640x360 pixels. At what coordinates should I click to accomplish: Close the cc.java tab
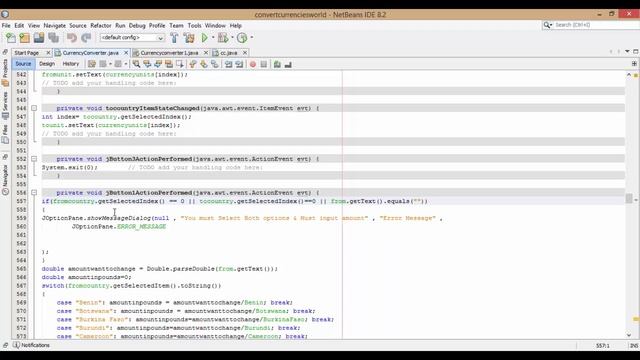point(245,53)
